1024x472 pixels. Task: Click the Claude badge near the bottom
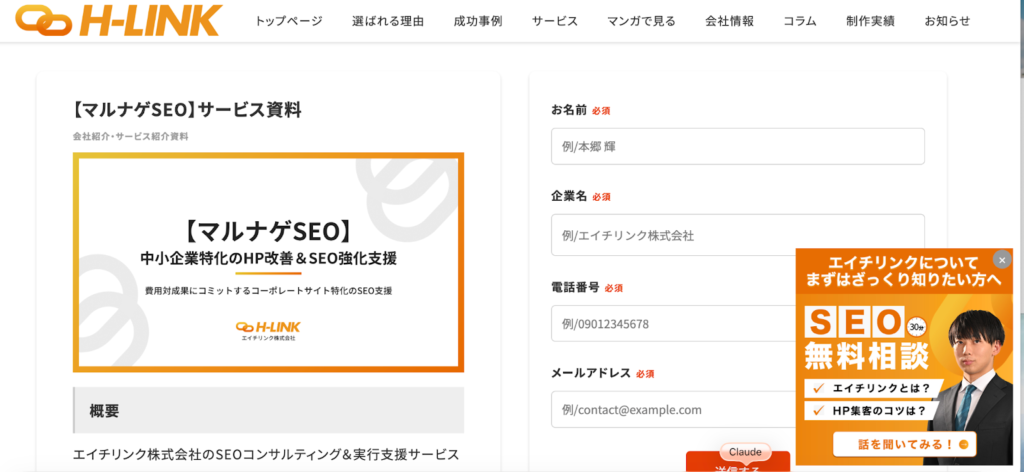745,452
